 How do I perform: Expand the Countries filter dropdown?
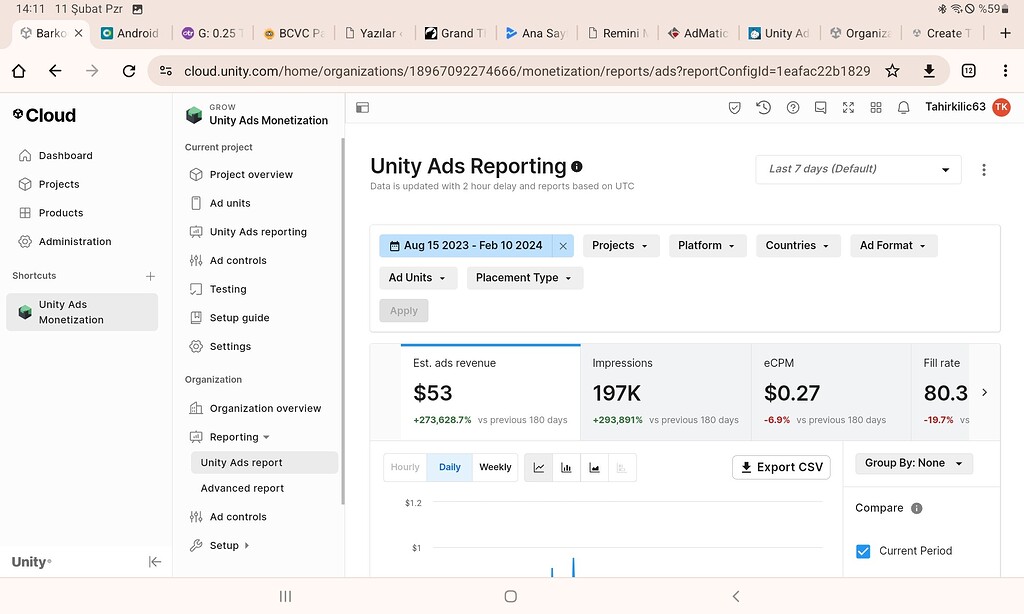coord(797,246)
